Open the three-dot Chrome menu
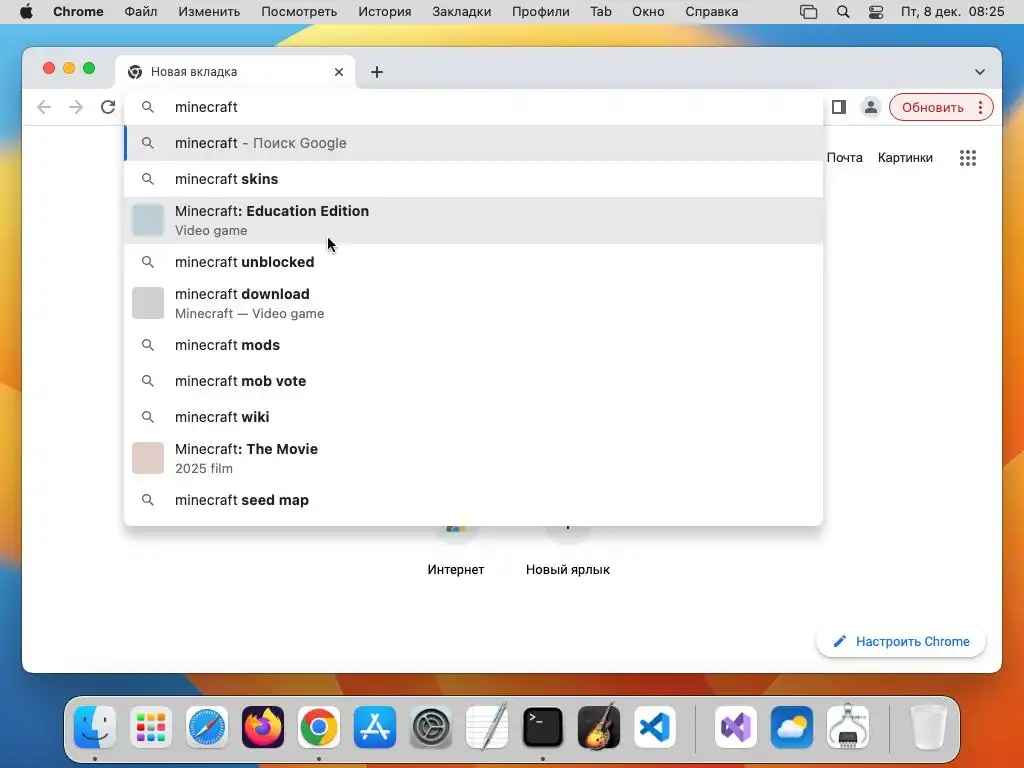Viewport: 1024px width, 768px height. point(980,107)
